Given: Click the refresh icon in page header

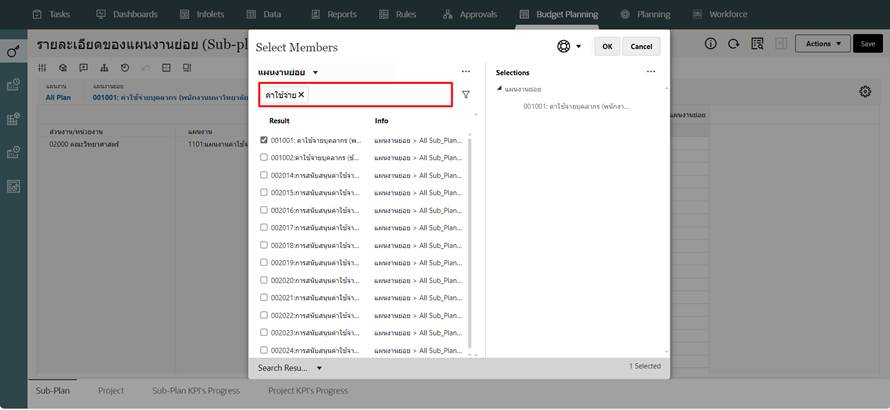Looking at the screenshot, I should pyautogui.click(x=733, y=44).
